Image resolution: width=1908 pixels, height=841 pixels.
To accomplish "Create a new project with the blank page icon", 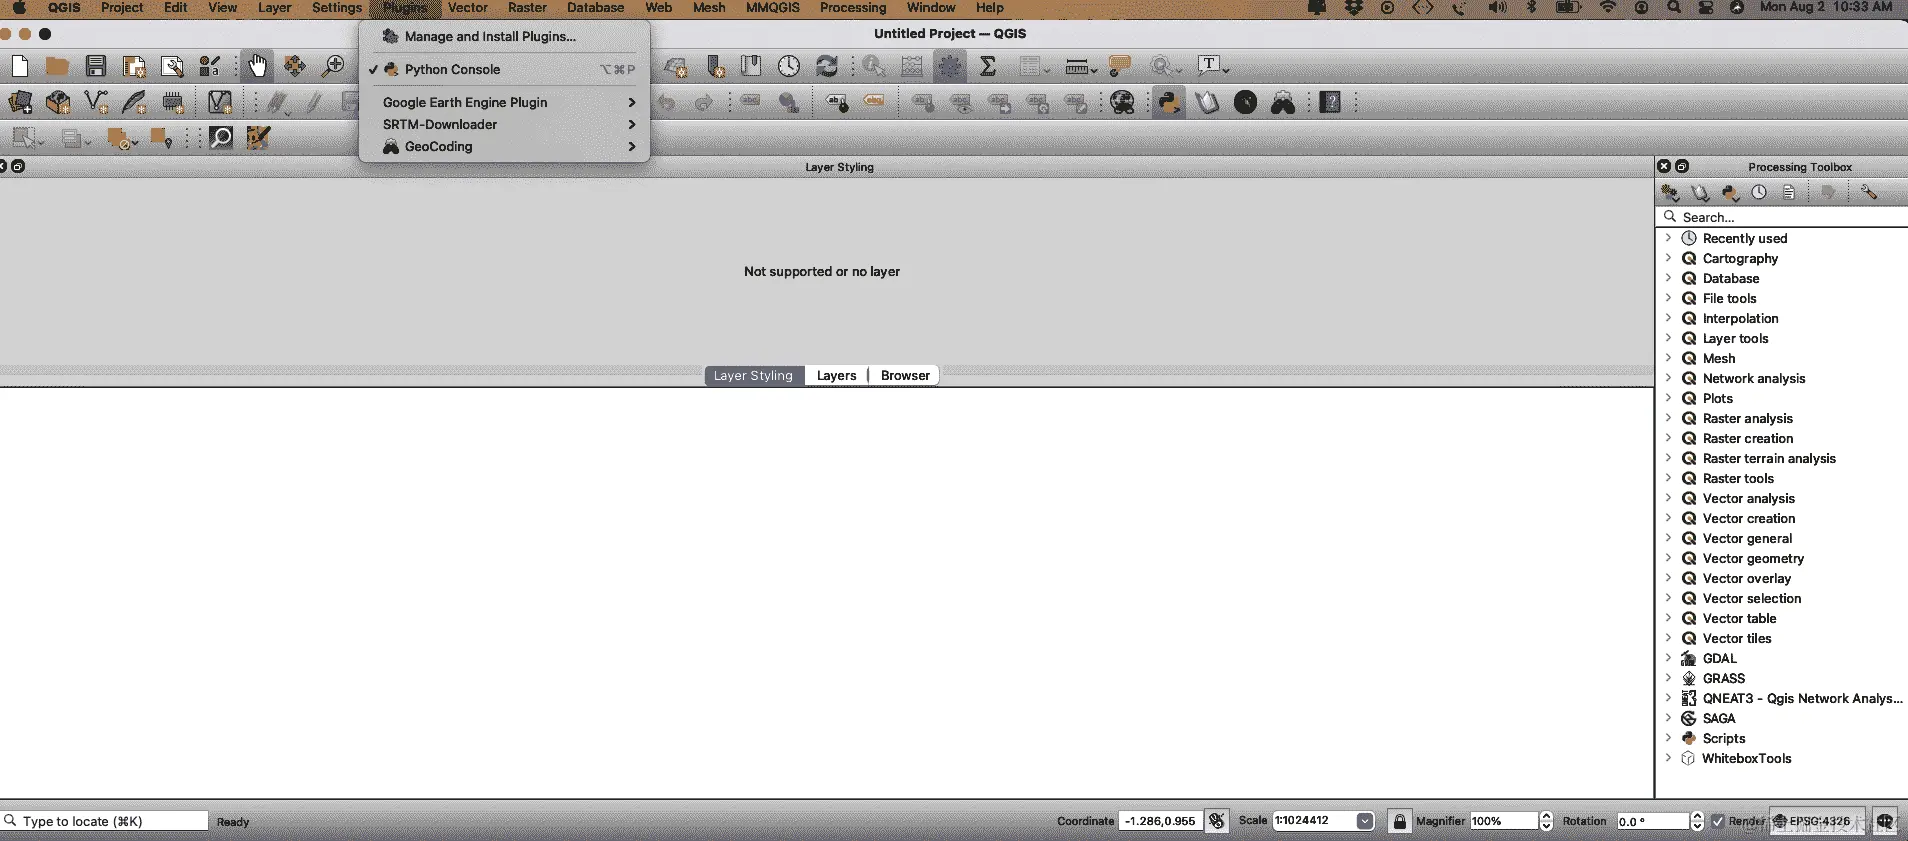I will (x=20, y=67).
